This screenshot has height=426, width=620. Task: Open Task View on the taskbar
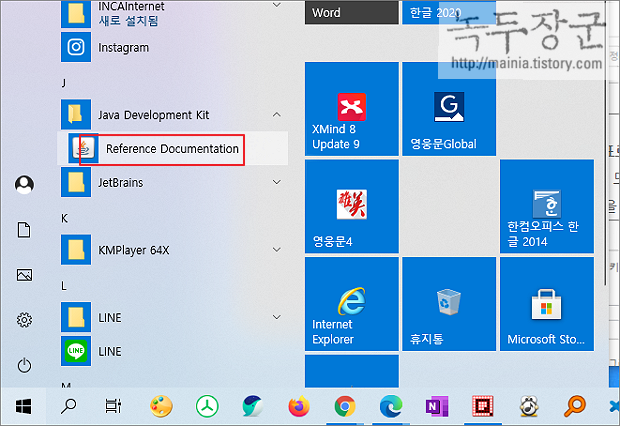[113, 406]
